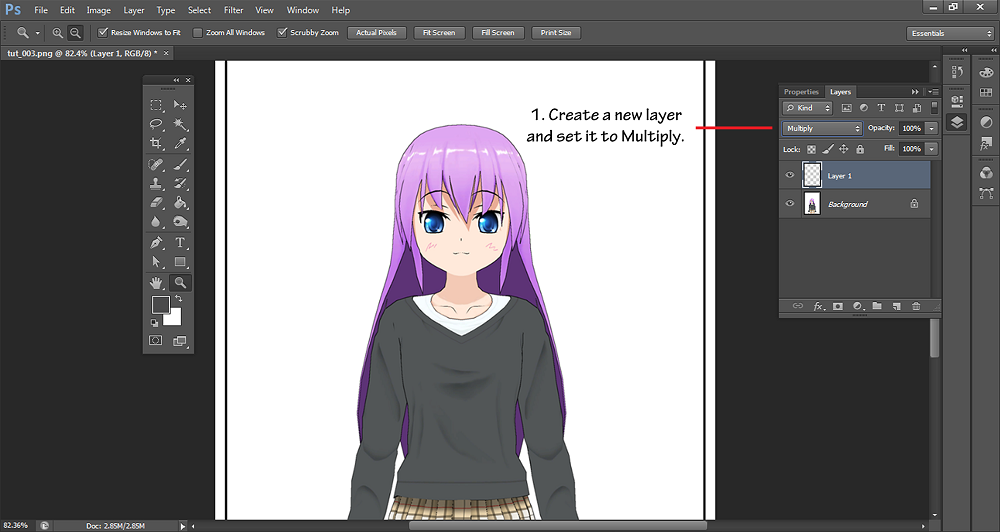1000x532 pixels.
Task: Toggle lock position
Action: [844, 149]
